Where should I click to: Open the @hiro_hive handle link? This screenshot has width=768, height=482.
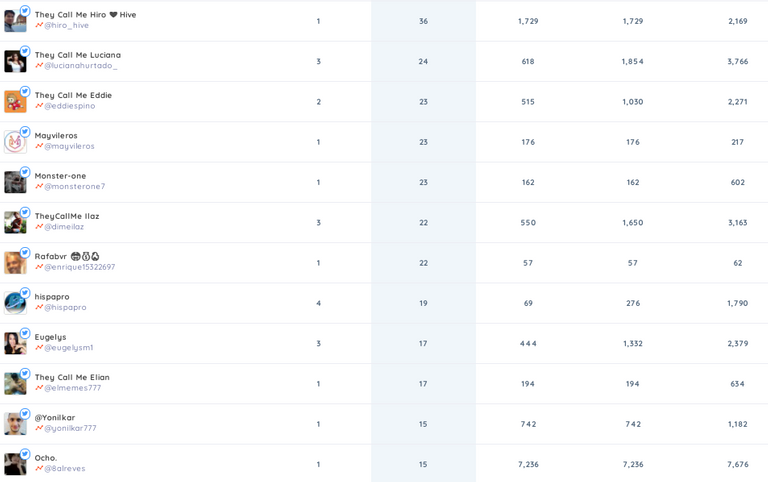67,25
